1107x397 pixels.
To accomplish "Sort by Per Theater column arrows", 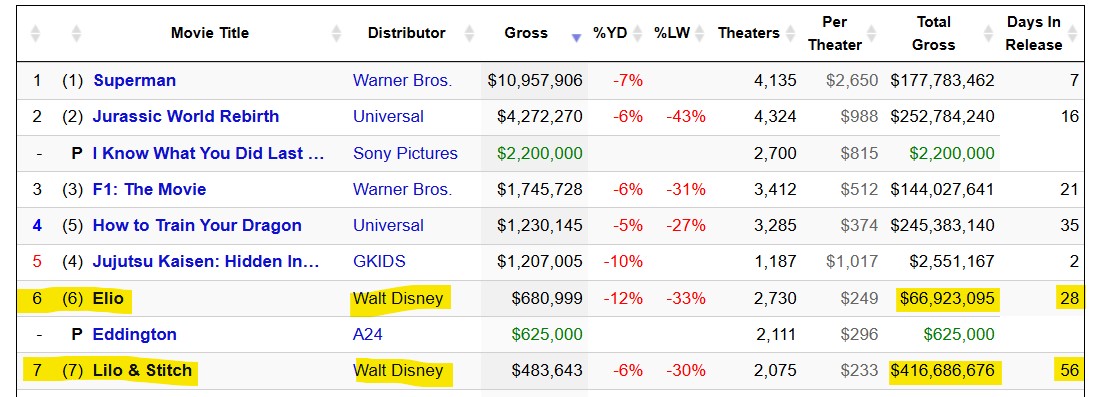I will click(871, 33).
